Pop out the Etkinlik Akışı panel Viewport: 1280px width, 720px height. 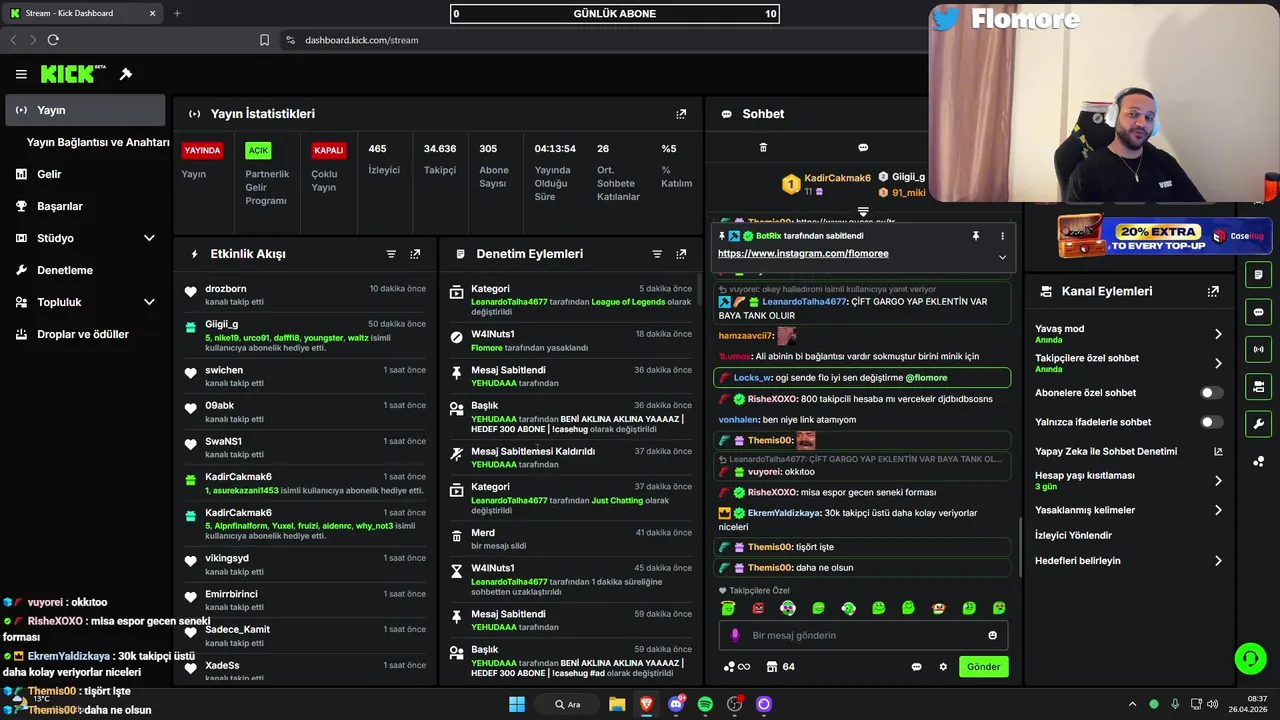pyautogui.click(x=415, y=254)
